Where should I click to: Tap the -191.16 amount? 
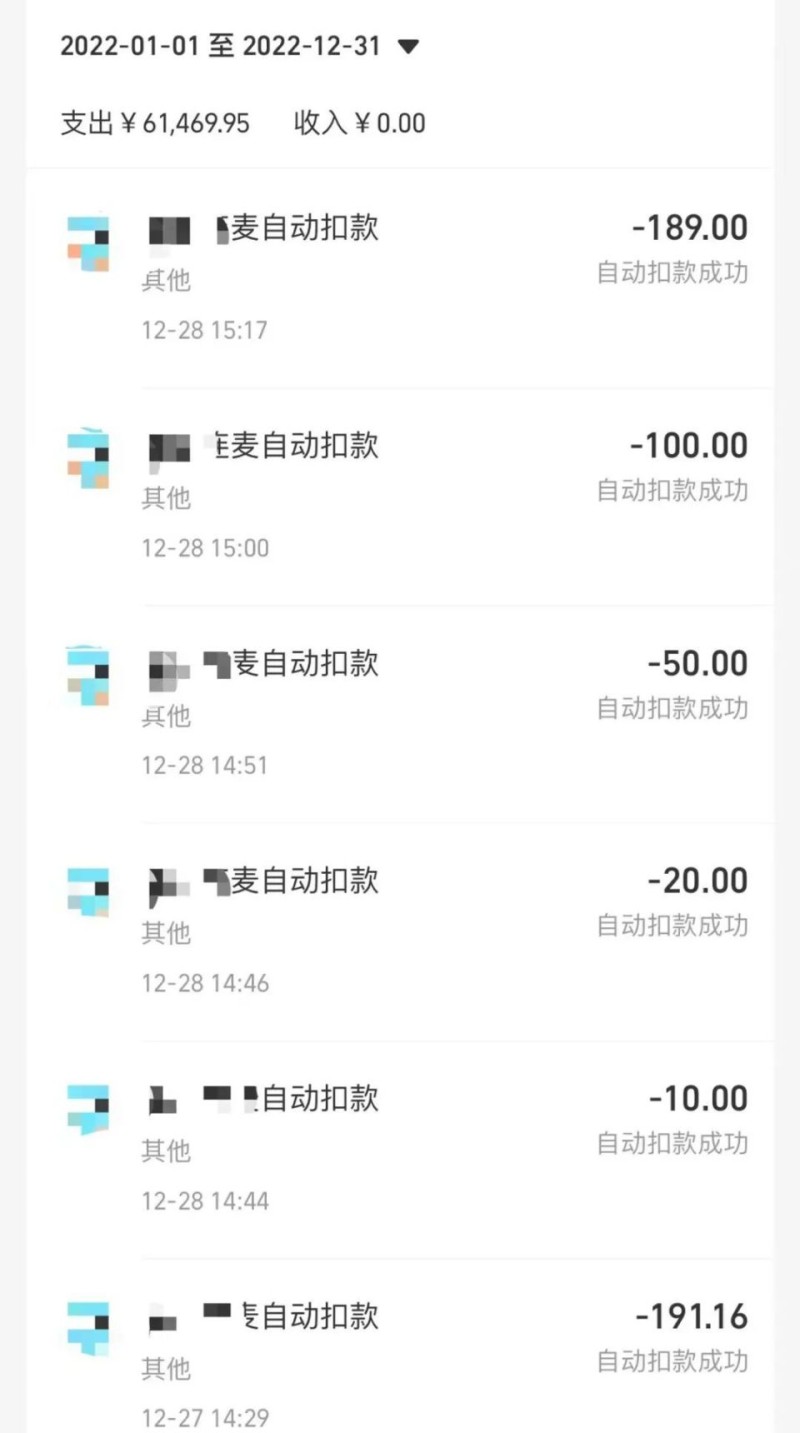point(692,1316)
